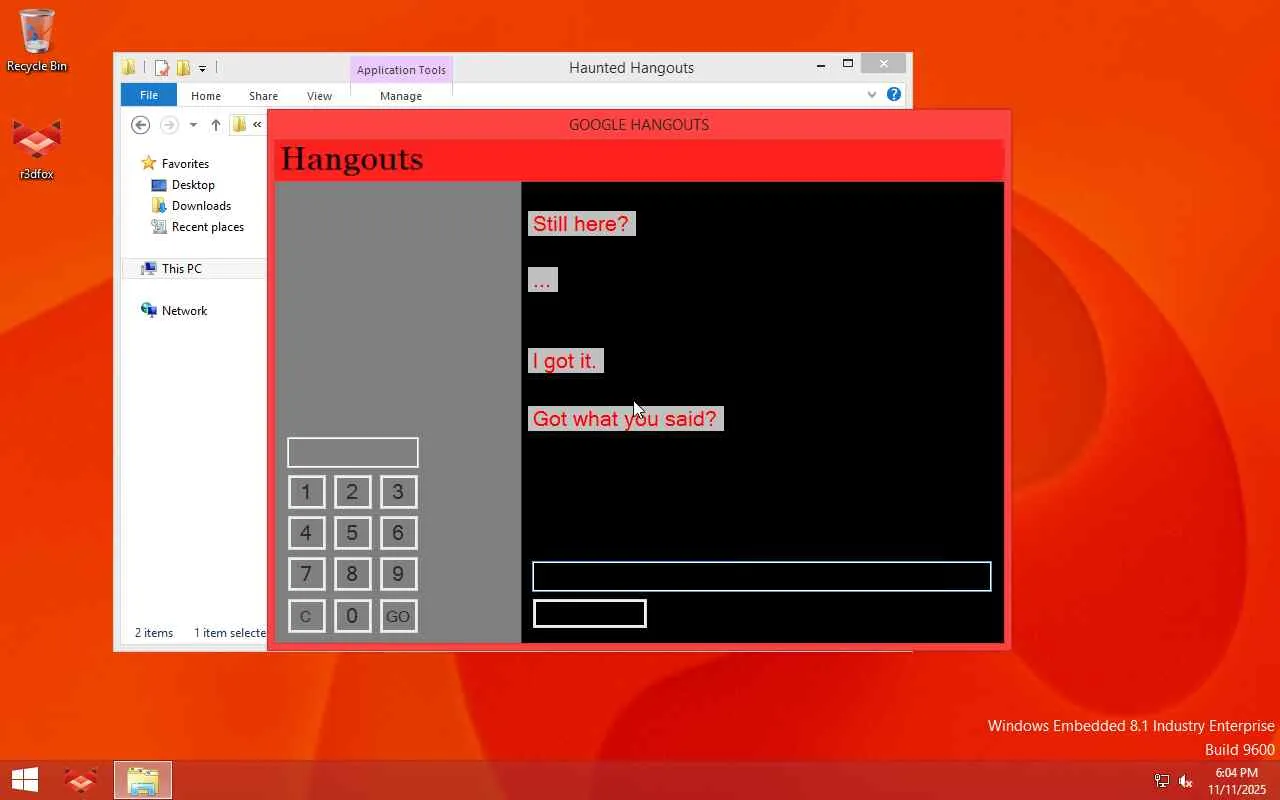Open the Recycle Bin desktop icon

pyautogui.click(x=37, y=40)
